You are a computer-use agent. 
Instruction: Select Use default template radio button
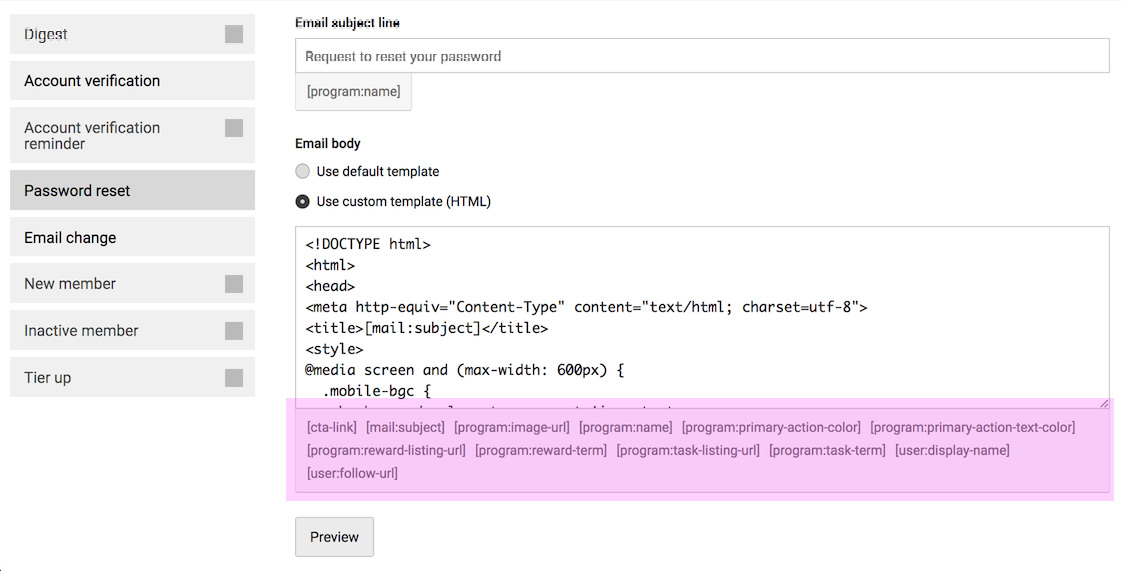tap(303, 171)
